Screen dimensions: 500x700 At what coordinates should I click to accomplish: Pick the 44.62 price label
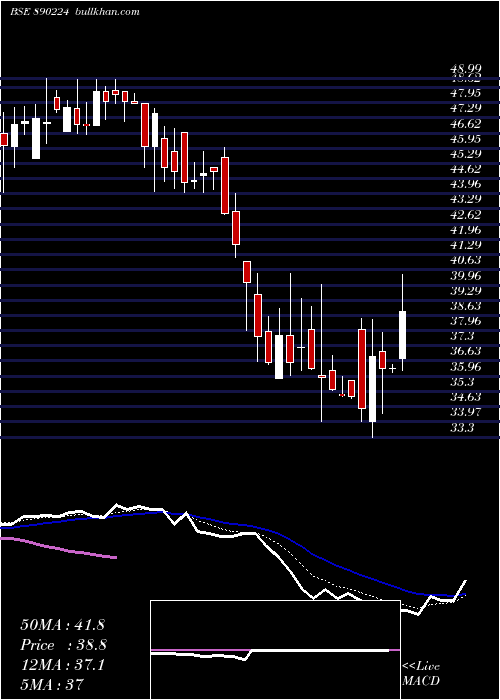[x=466, y=169]
